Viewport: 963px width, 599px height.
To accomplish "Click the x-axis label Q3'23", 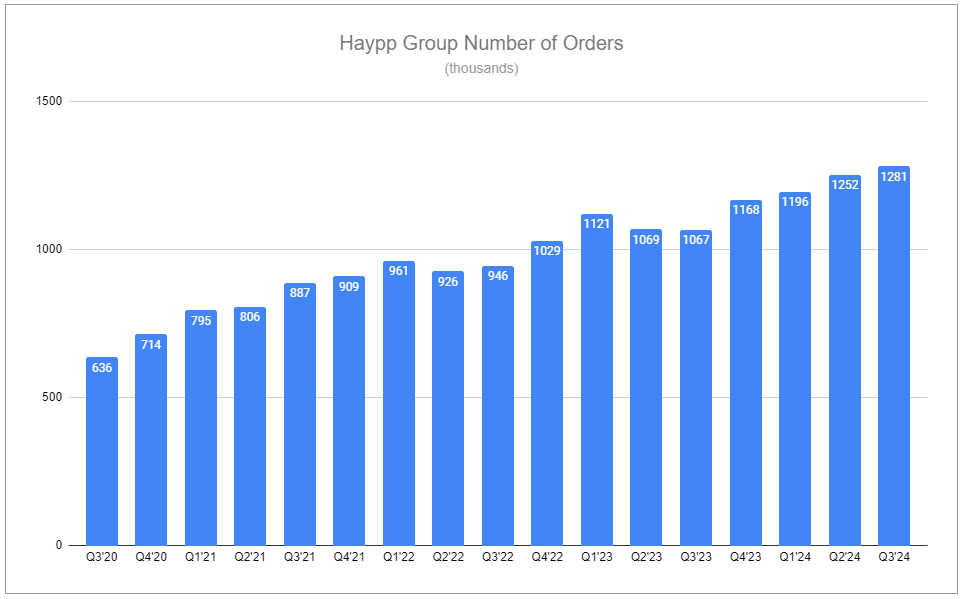I will (x=696, y=557).
